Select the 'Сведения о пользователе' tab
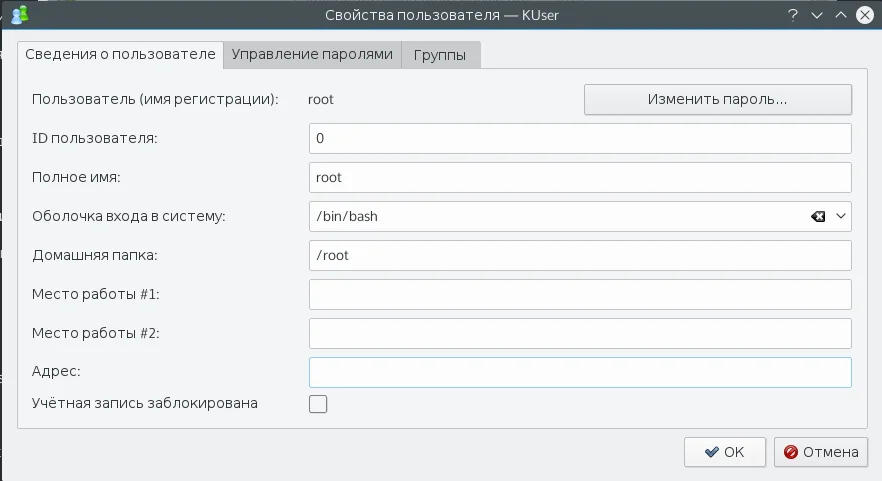 [120, 54]
